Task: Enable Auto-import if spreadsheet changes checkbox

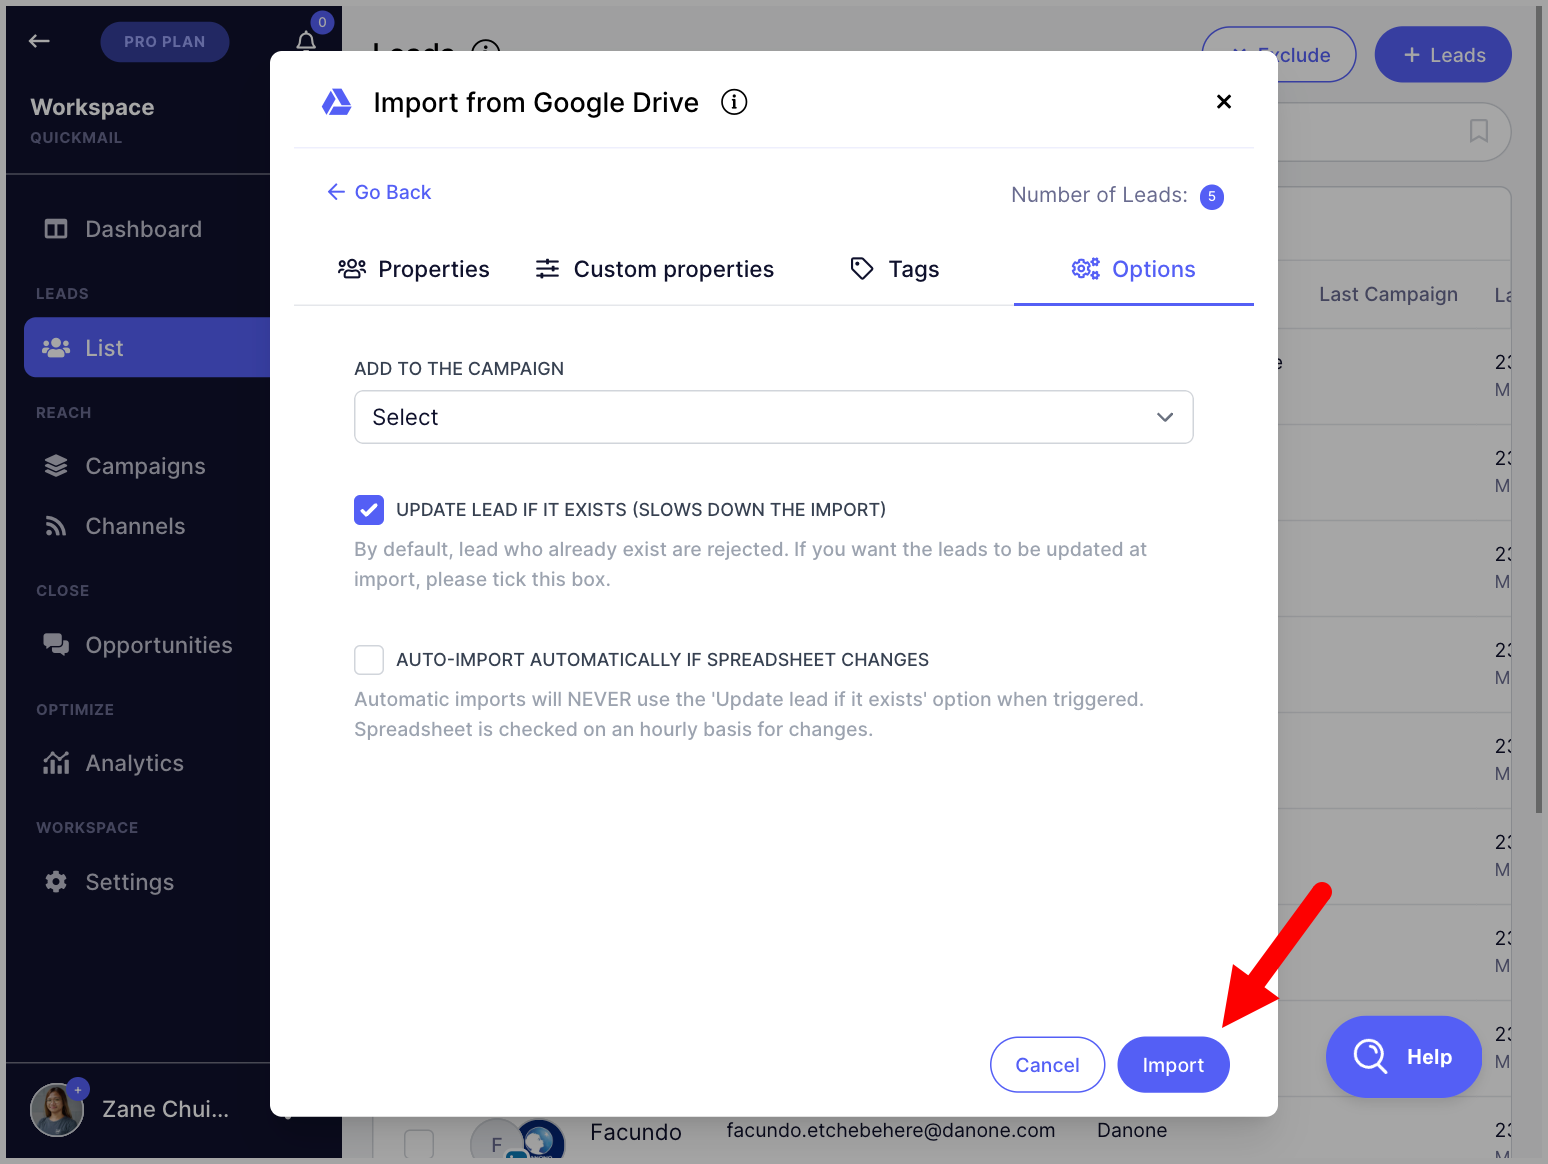Action: click(x=369, y=660)
